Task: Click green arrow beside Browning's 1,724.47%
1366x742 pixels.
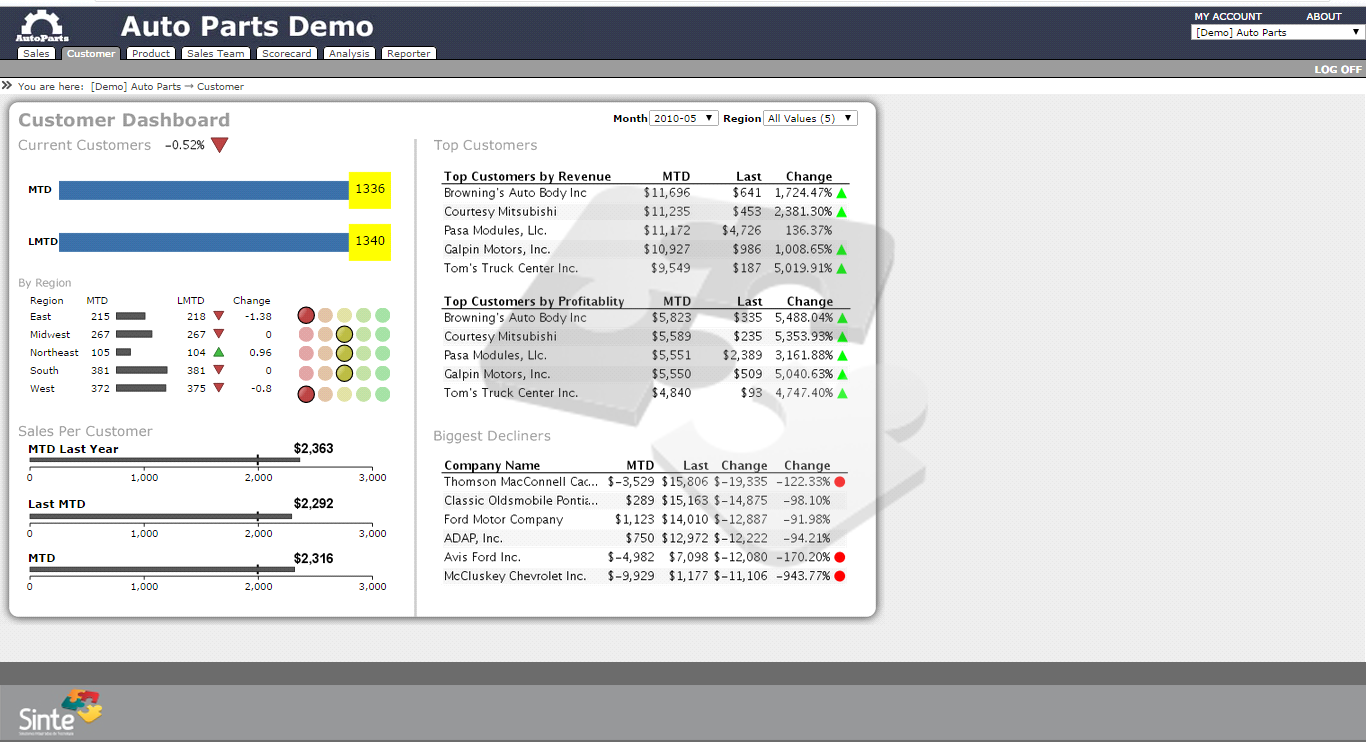Action: (x=841, y=193)
